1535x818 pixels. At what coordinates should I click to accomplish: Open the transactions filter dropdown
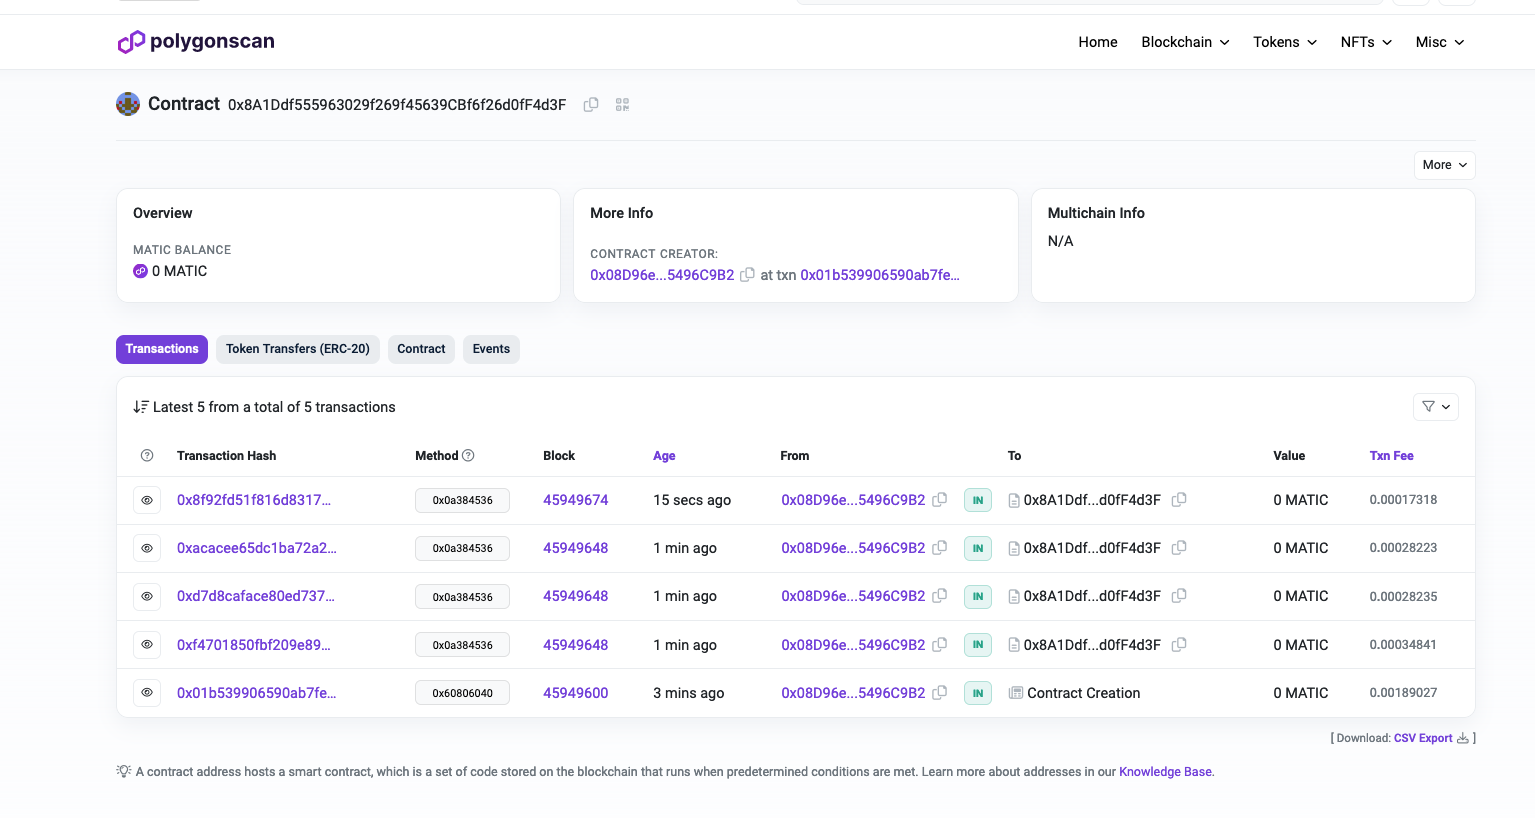1435,407
